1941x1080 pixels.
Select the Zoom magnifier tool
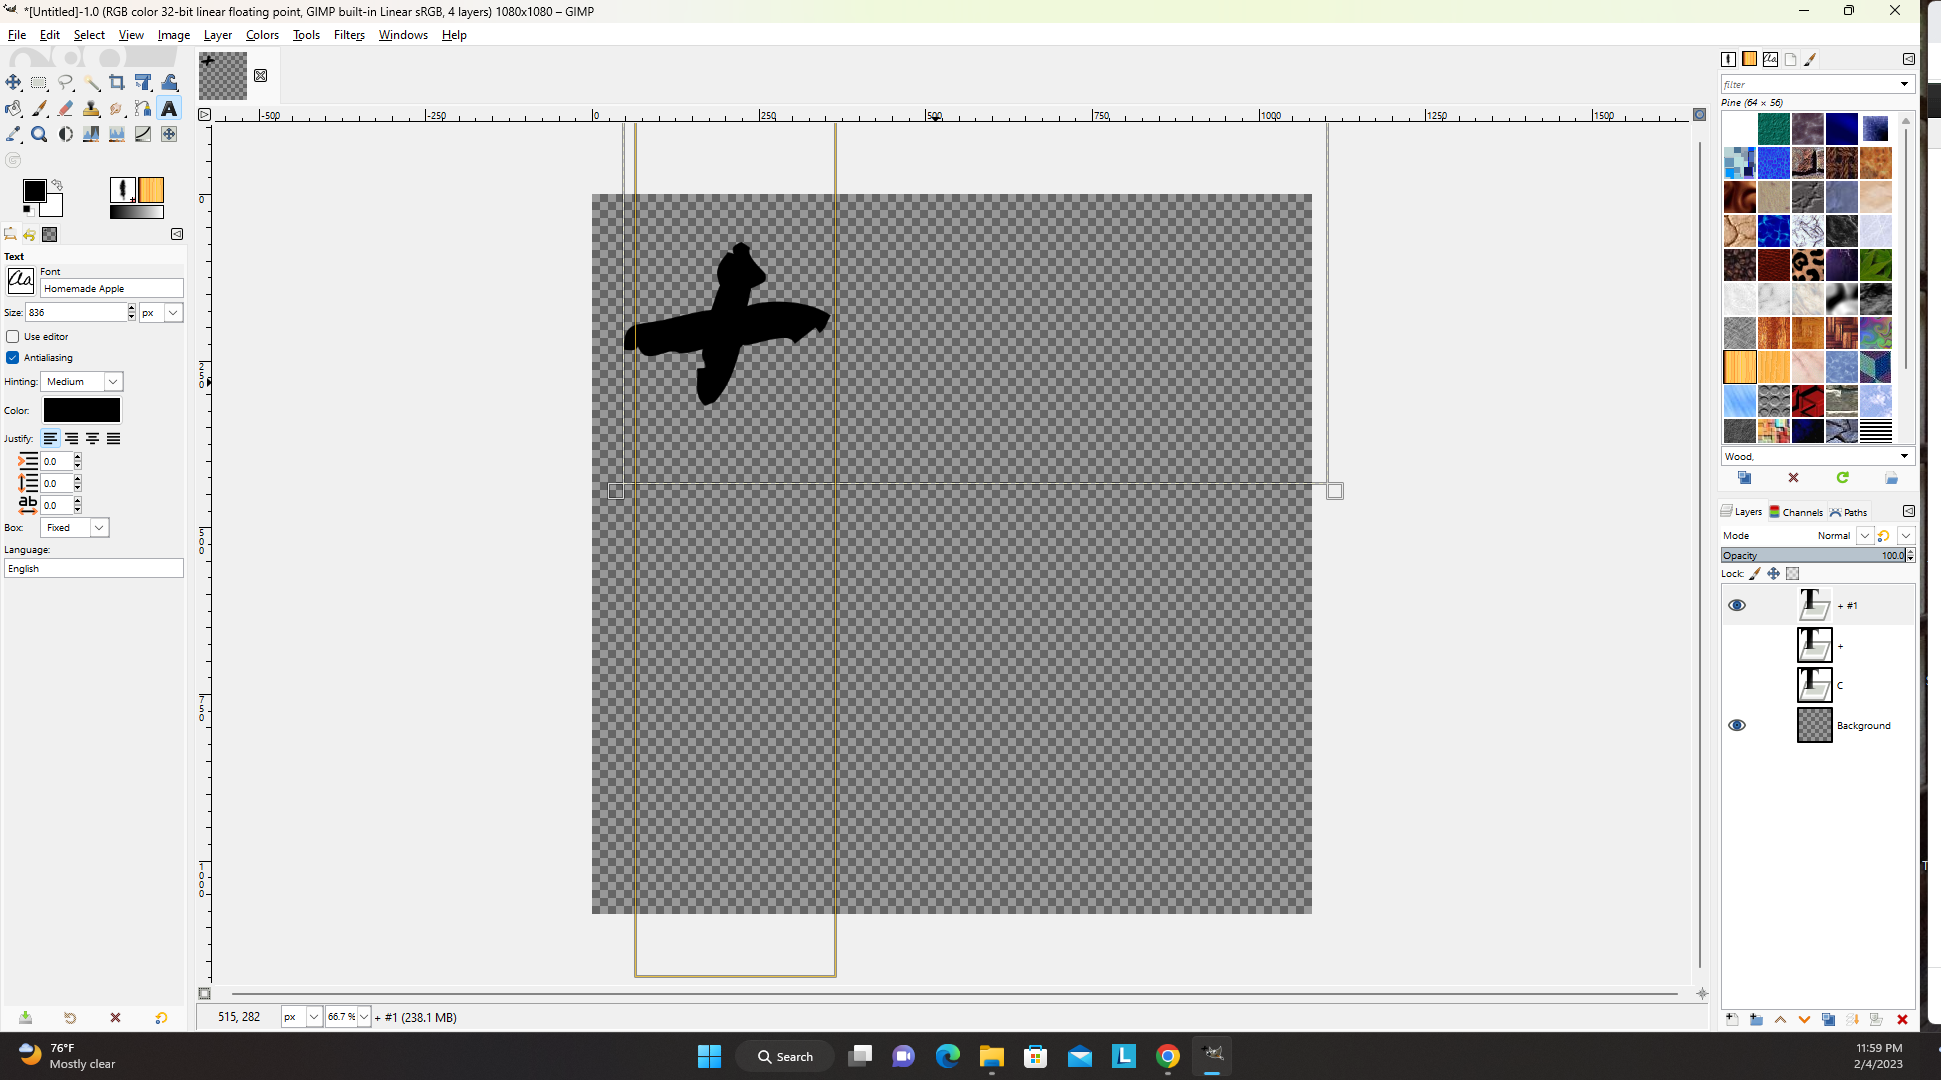(x=39, y=134)
